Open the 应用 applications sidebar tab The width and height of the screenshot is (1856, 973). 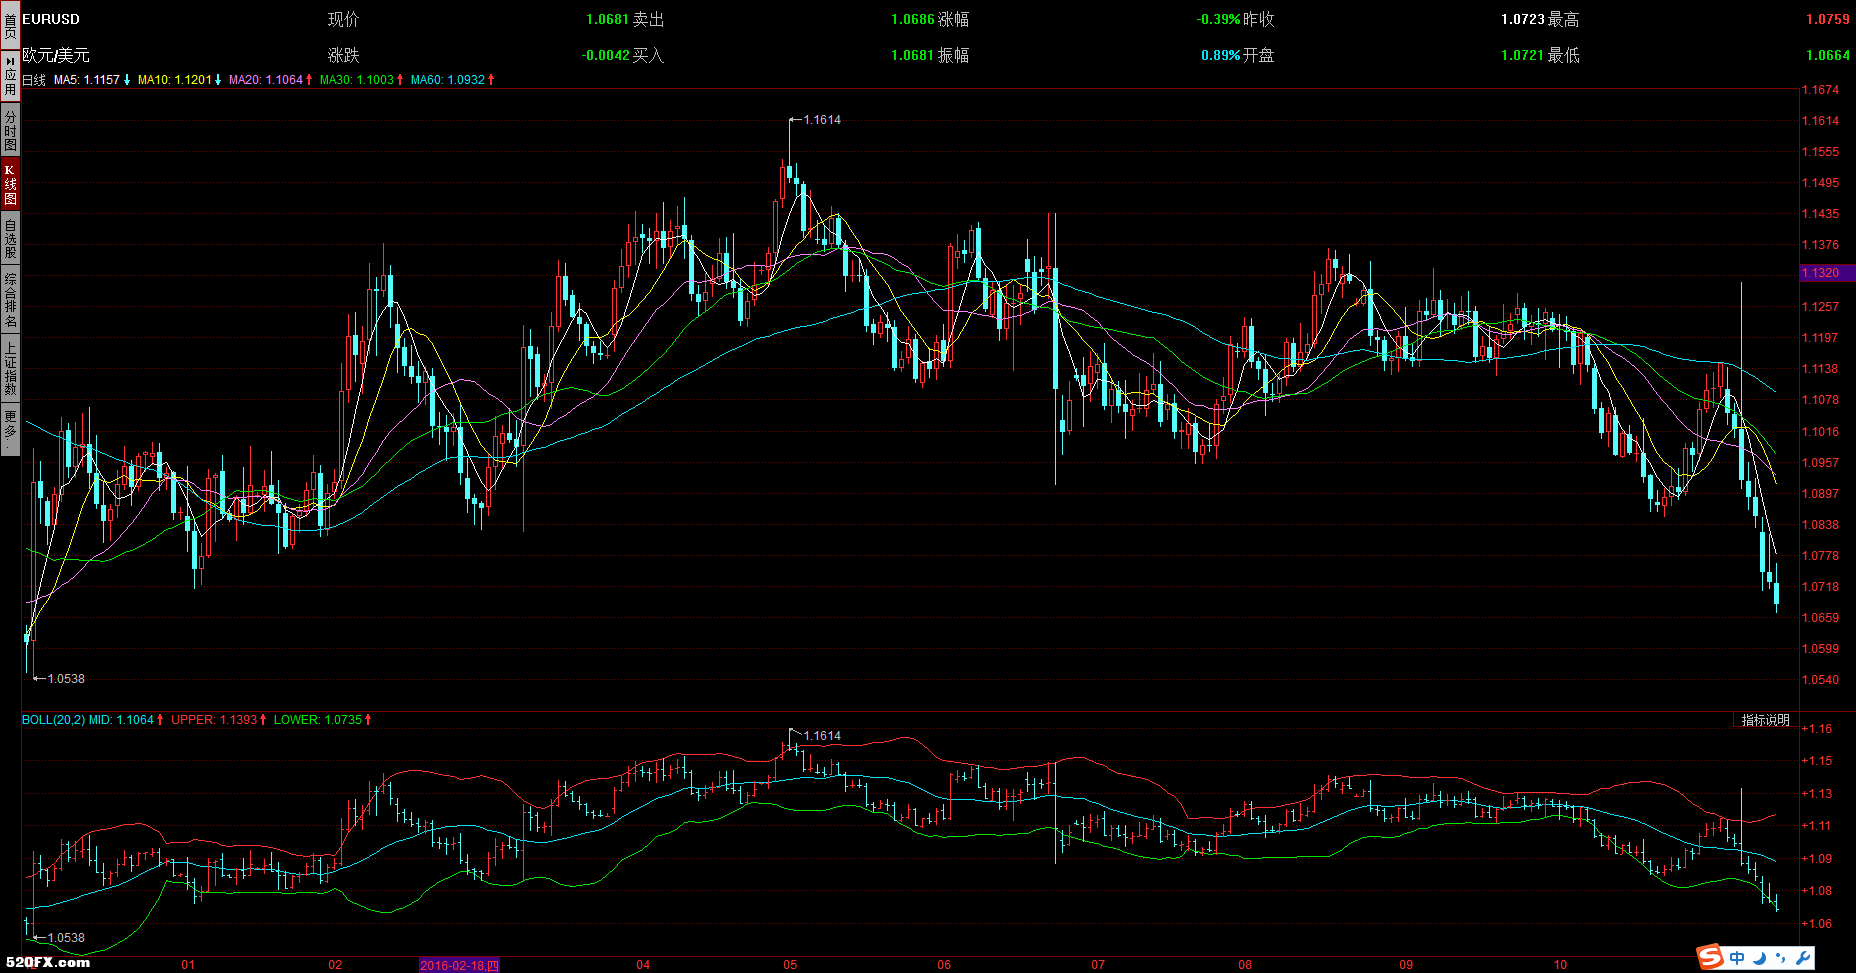(10, 75)
